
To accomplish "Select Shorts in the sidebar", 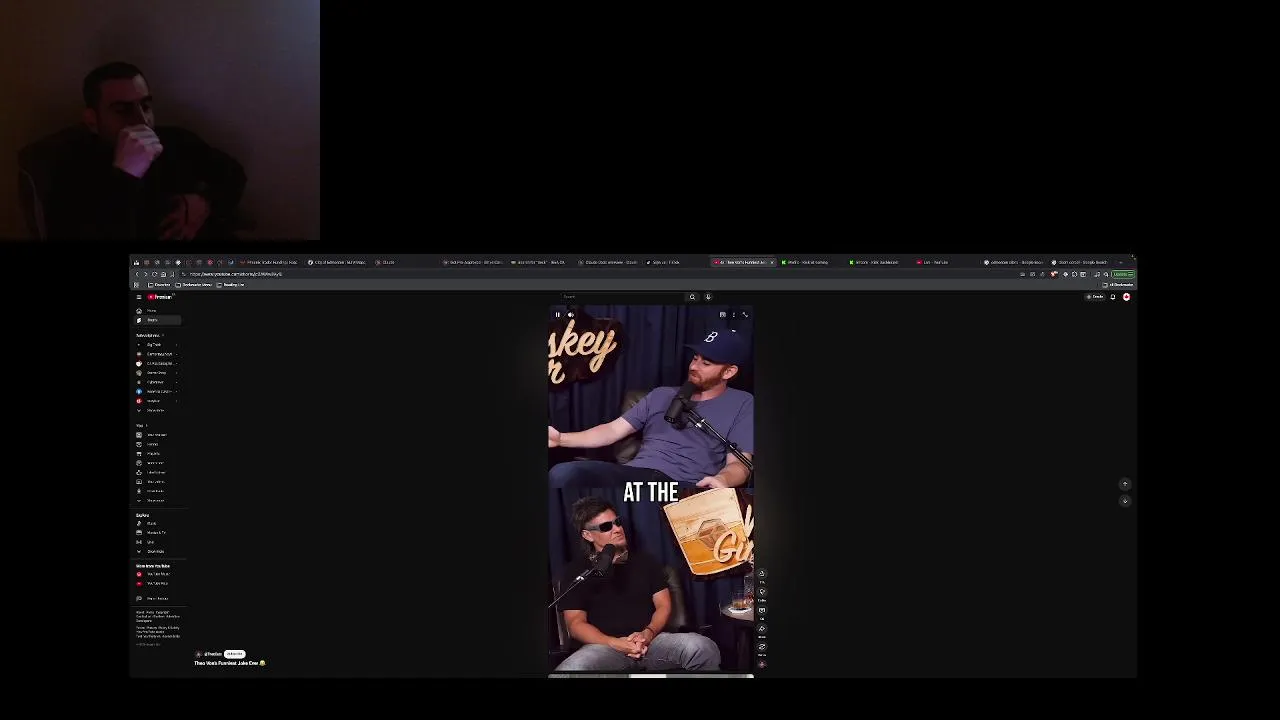I will [157, 320].
